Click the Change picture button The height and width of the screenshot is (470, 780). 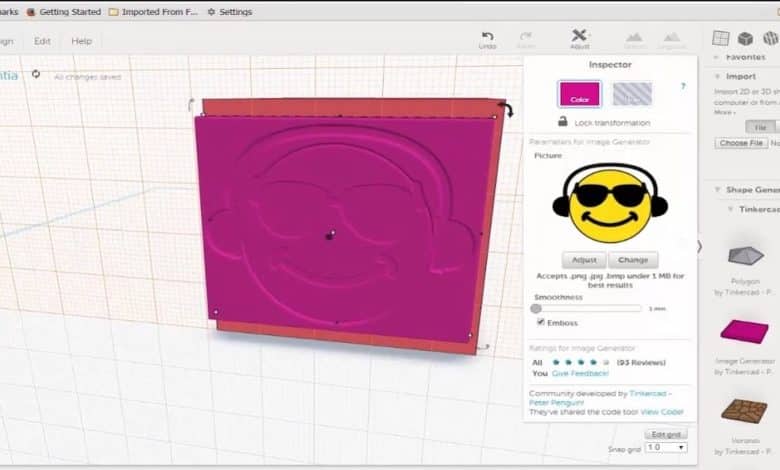633,260
